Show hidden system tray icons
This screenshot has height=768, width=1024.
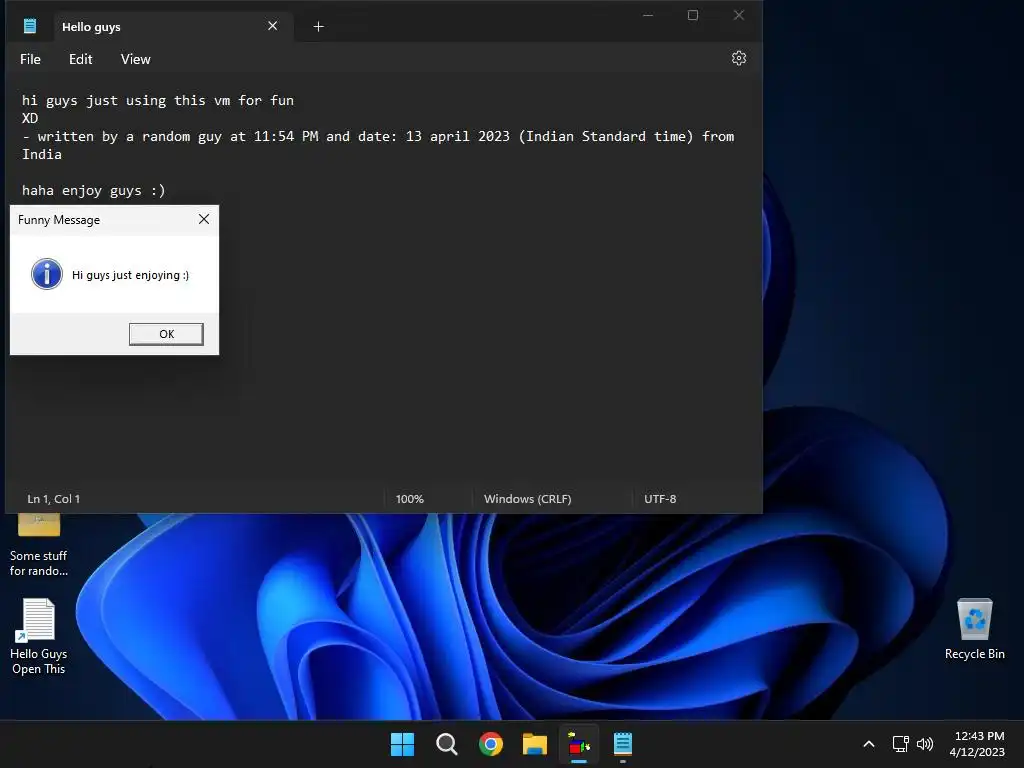(869, 744)
